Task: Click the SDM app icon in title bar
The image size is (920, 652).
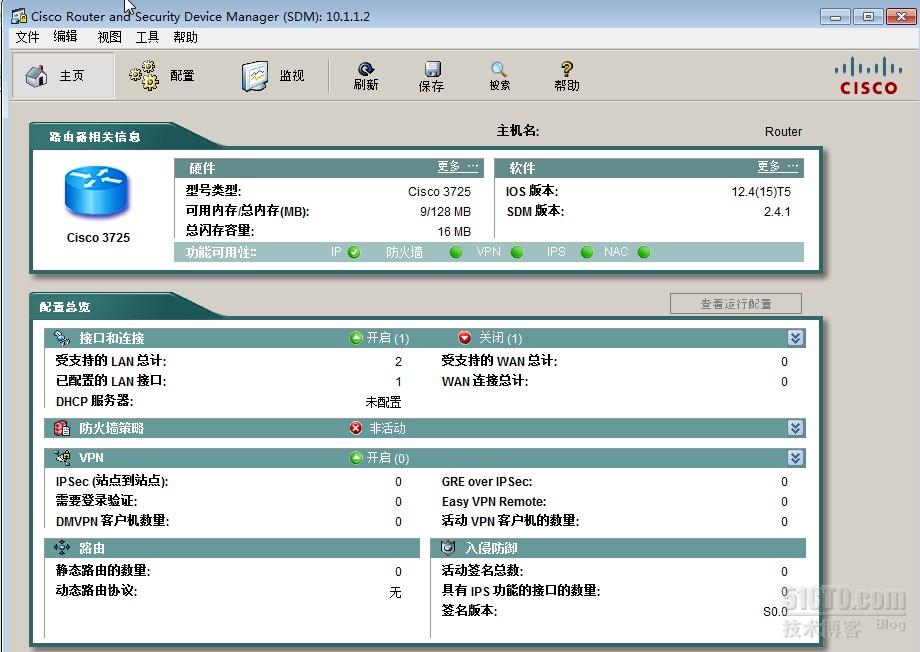Action: 19,16
